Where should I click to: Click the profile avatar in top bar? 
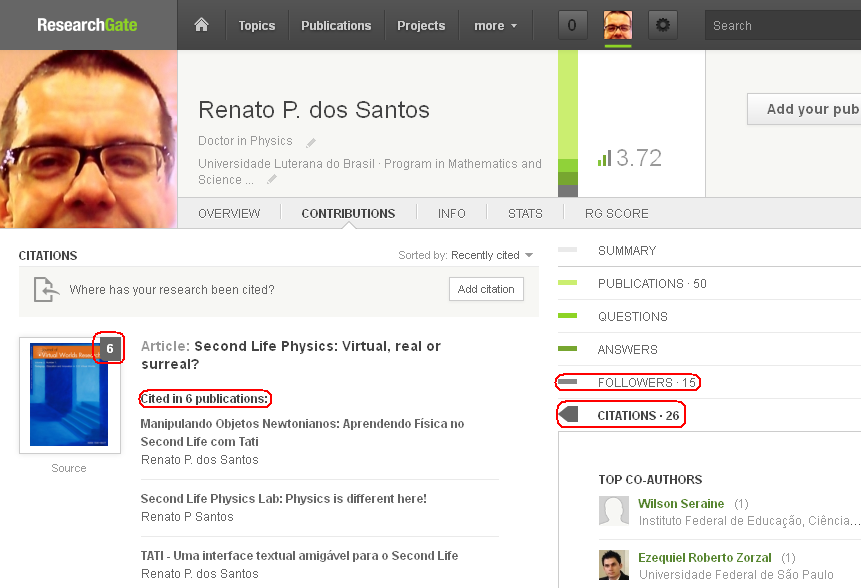618,25
